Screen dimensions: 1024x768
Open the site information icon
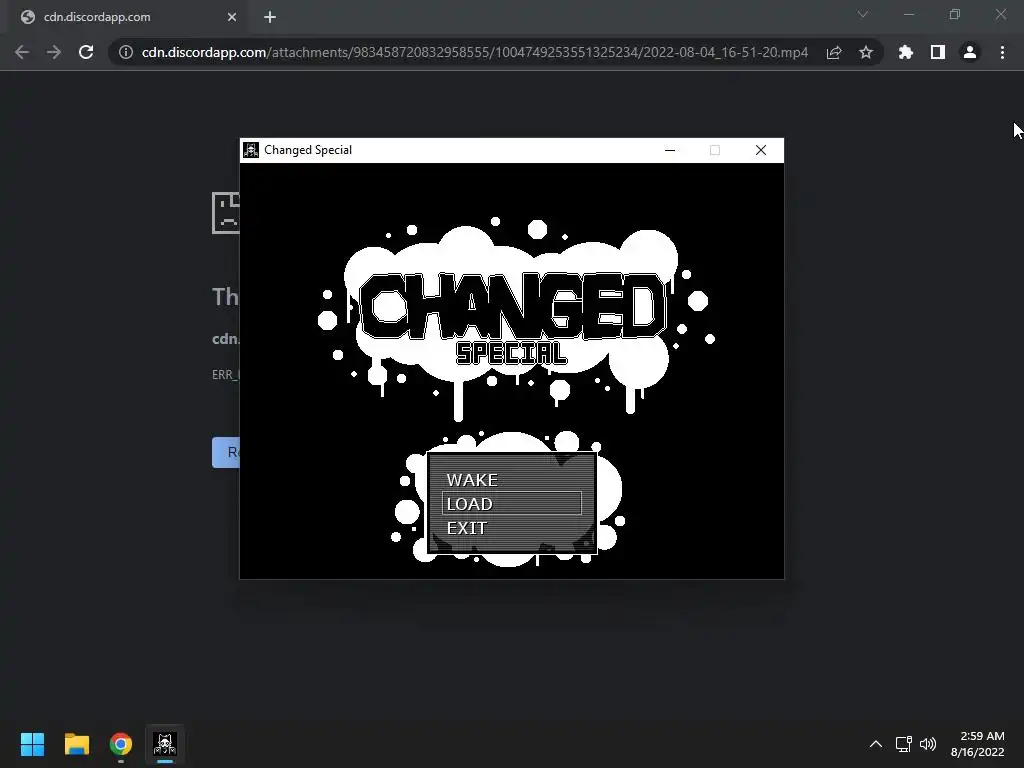[125, 52]
